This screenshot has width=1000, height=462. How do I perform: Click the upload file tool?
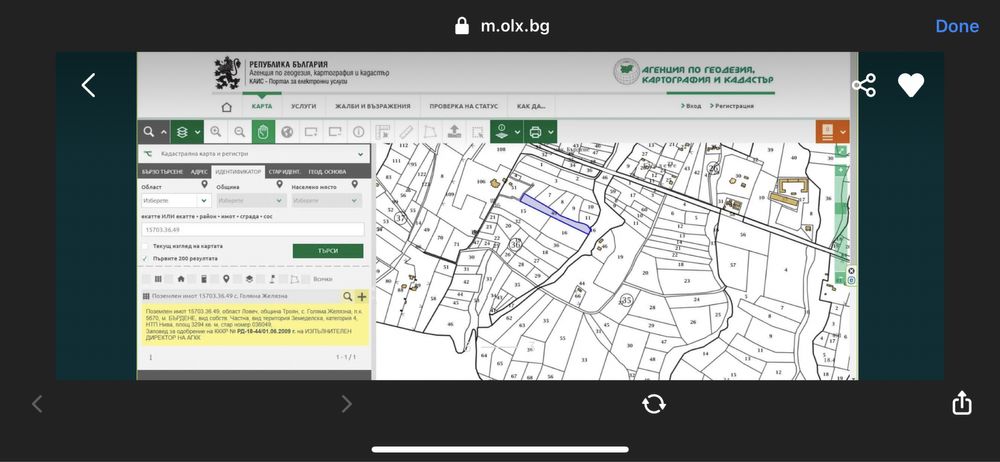click(453, 132)
